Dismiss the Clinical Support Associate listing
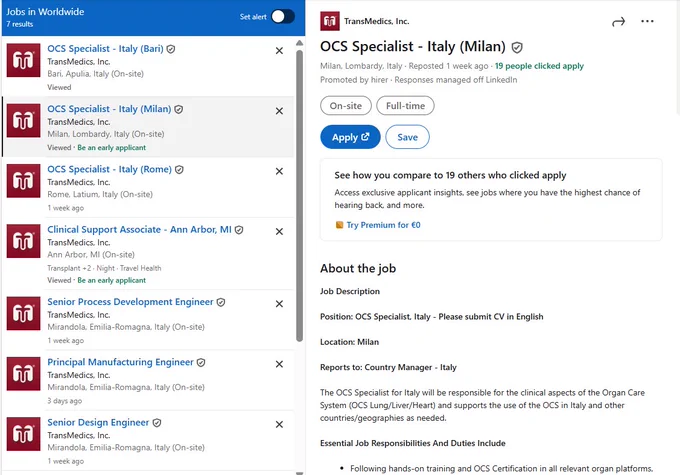 (279, 232)
